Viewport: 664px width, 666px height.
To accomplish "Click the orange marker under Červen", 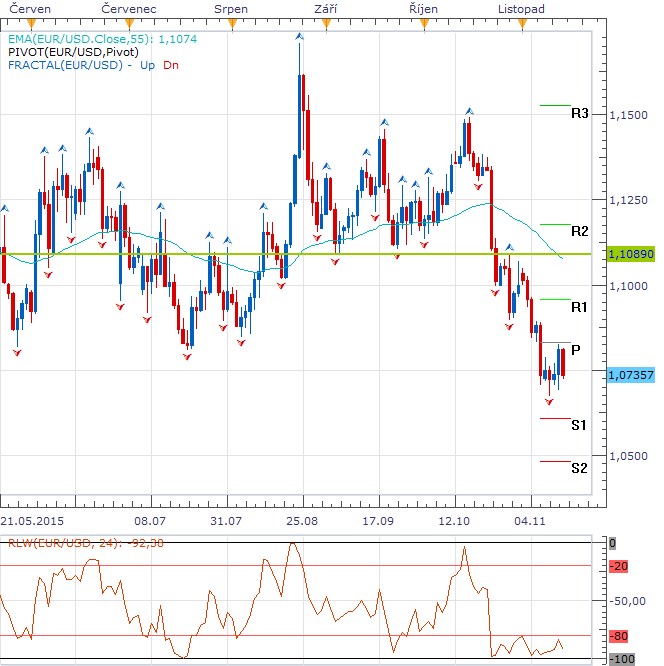I will tap(31, 24).
